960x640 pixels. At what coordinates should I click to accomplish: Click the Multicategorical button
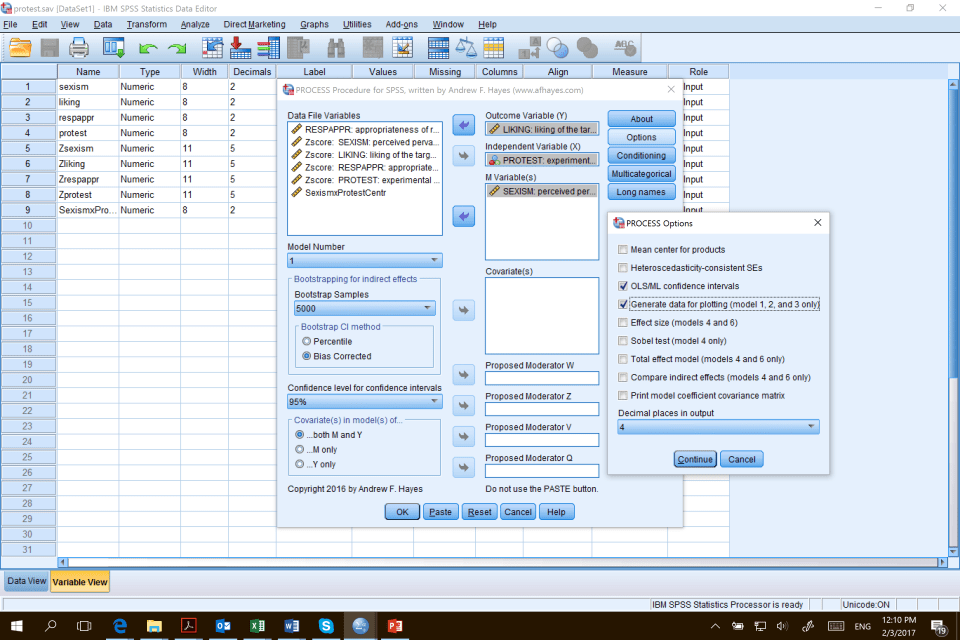(x=641, y=173)
